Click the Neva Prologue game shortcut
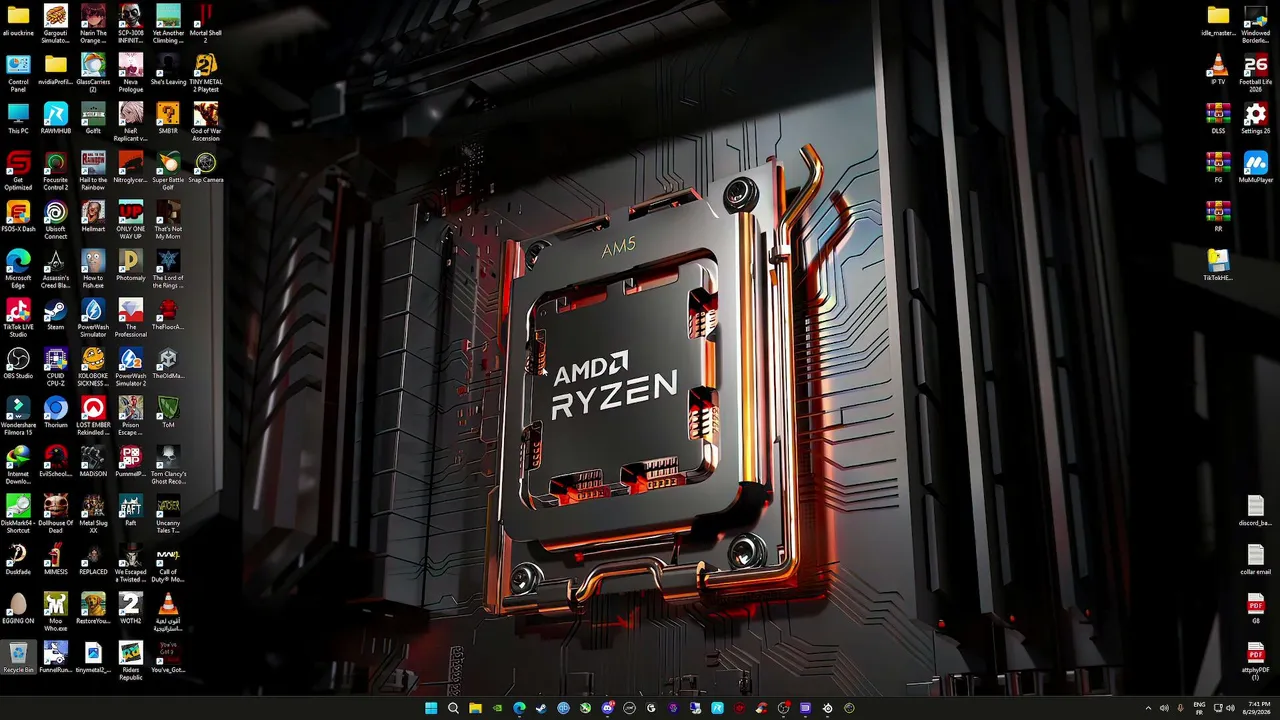 131,72
